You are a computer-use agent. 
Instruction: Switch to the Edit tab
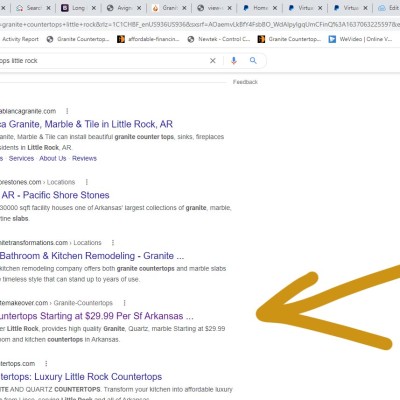tap(388, 8)
